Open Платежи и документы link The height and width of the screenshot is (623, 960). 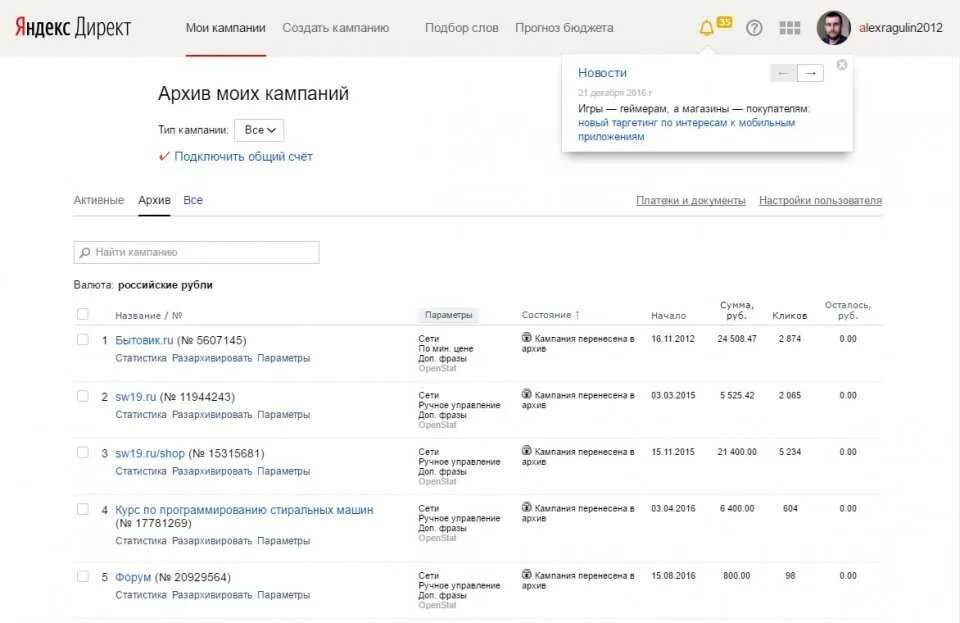coord(691,201)
